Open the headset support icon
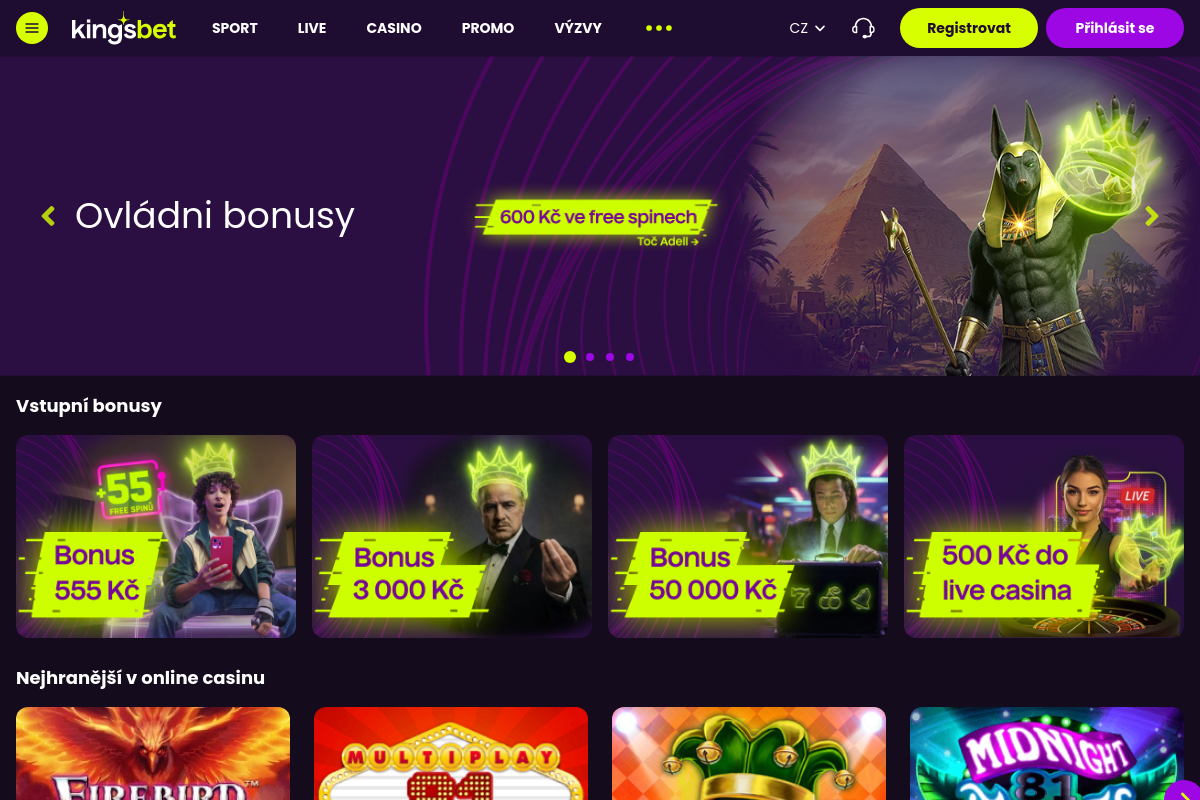This screenshot has width=1200, height=800. (863, 28)
